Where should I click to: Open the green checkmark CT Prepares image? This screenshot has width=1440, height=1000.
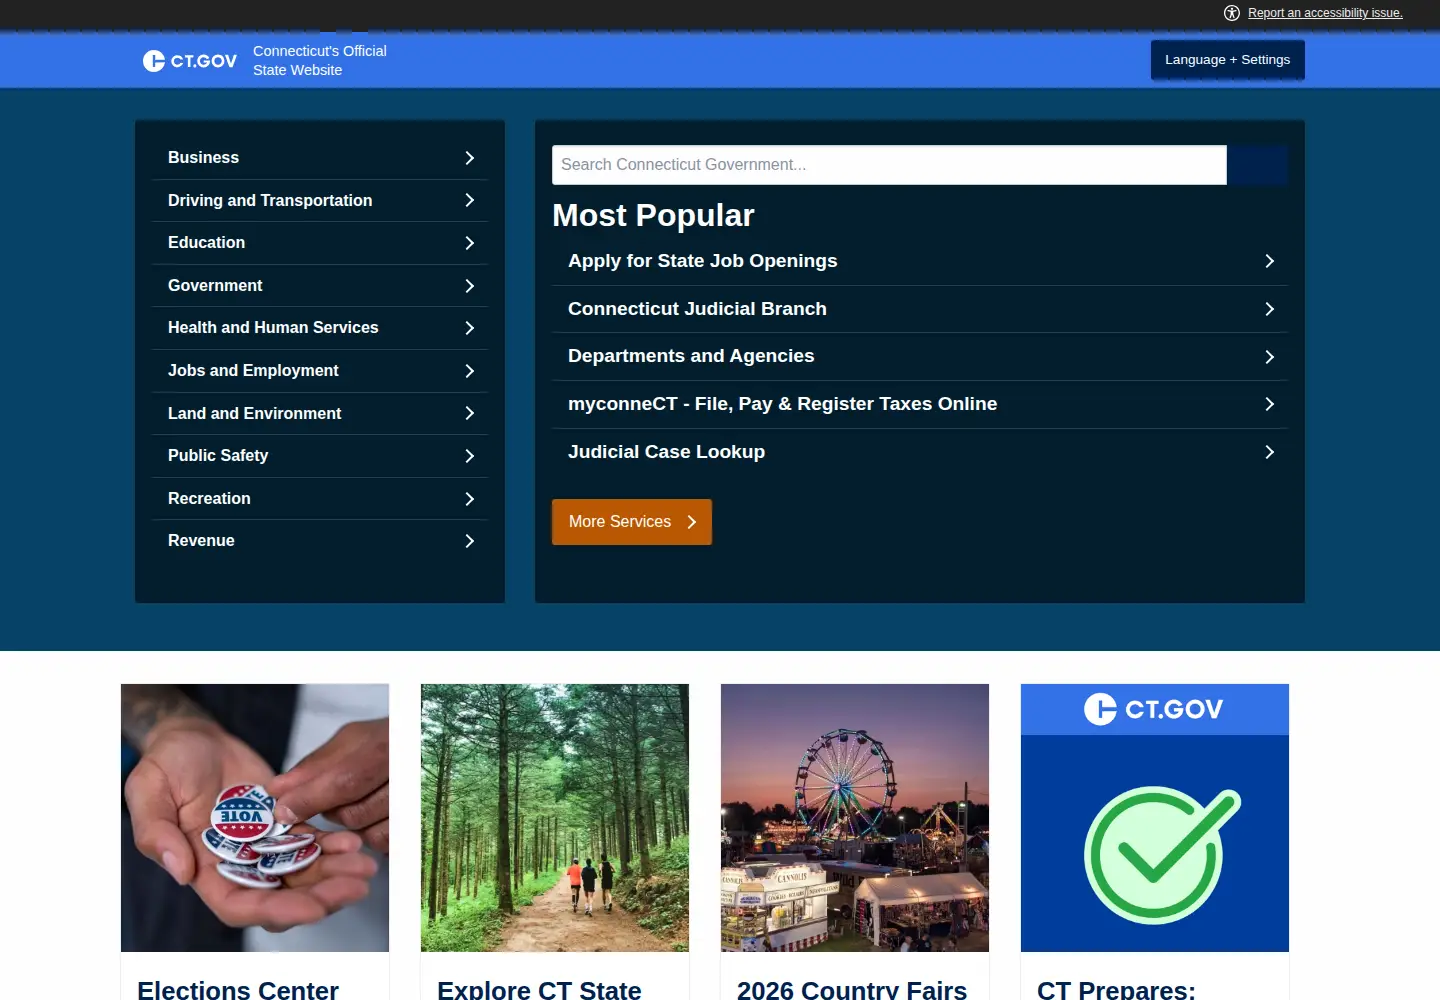click(1155, 818)
